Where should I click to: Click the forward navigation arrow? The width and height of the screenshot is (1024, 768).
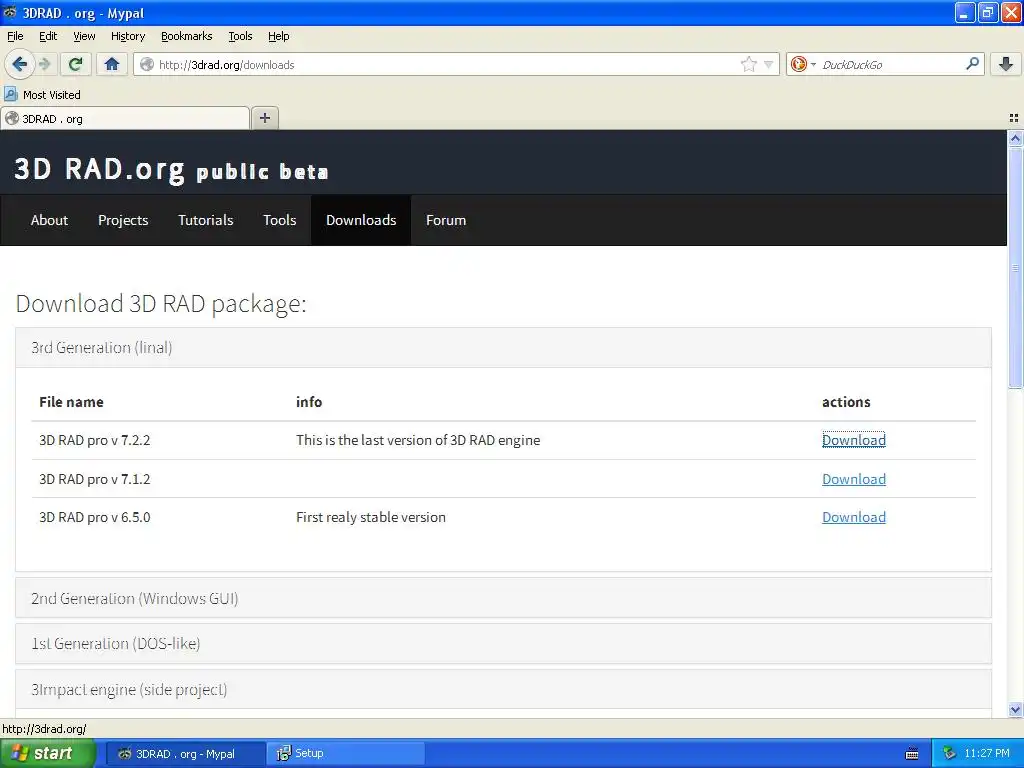[x=45, y=64]
